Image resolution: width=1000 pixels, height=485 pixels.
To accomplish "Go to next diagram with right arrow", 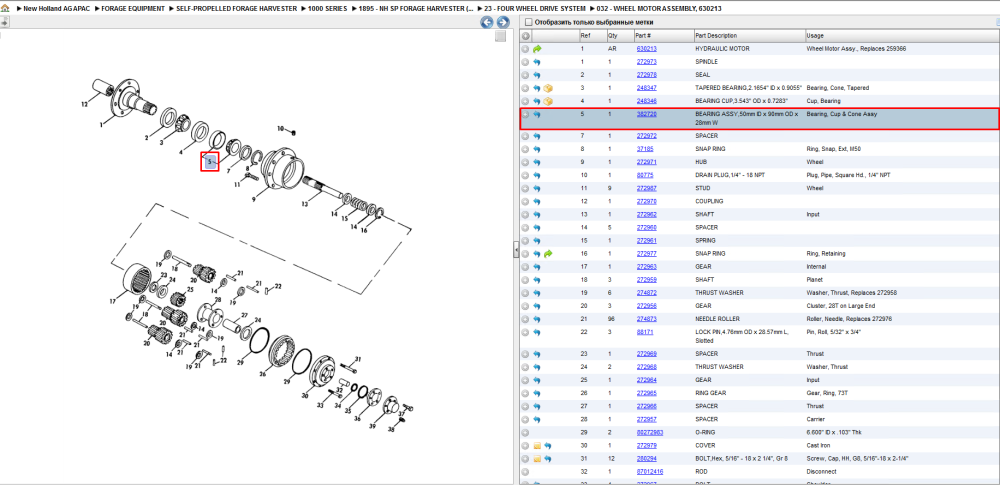I will 503,22.
